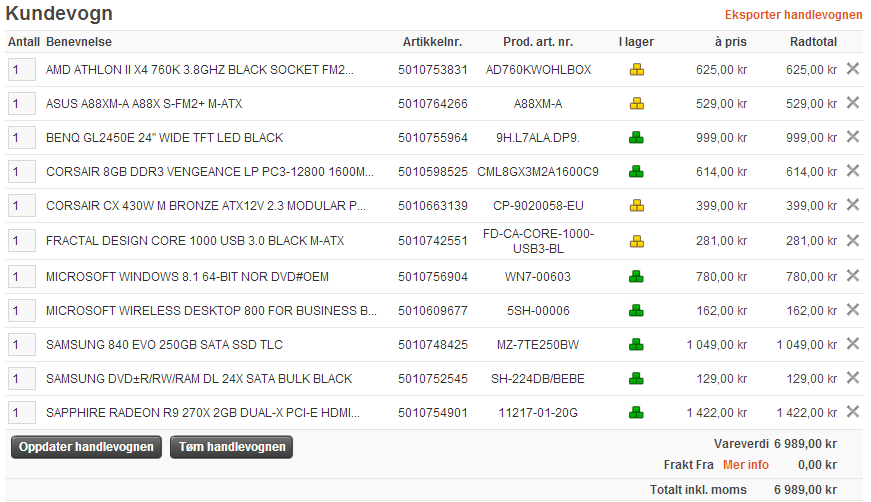The height and width of the screenshot is (502, 871).
Task: Open Eksporter handlevognen link
Action: (793, 15)
